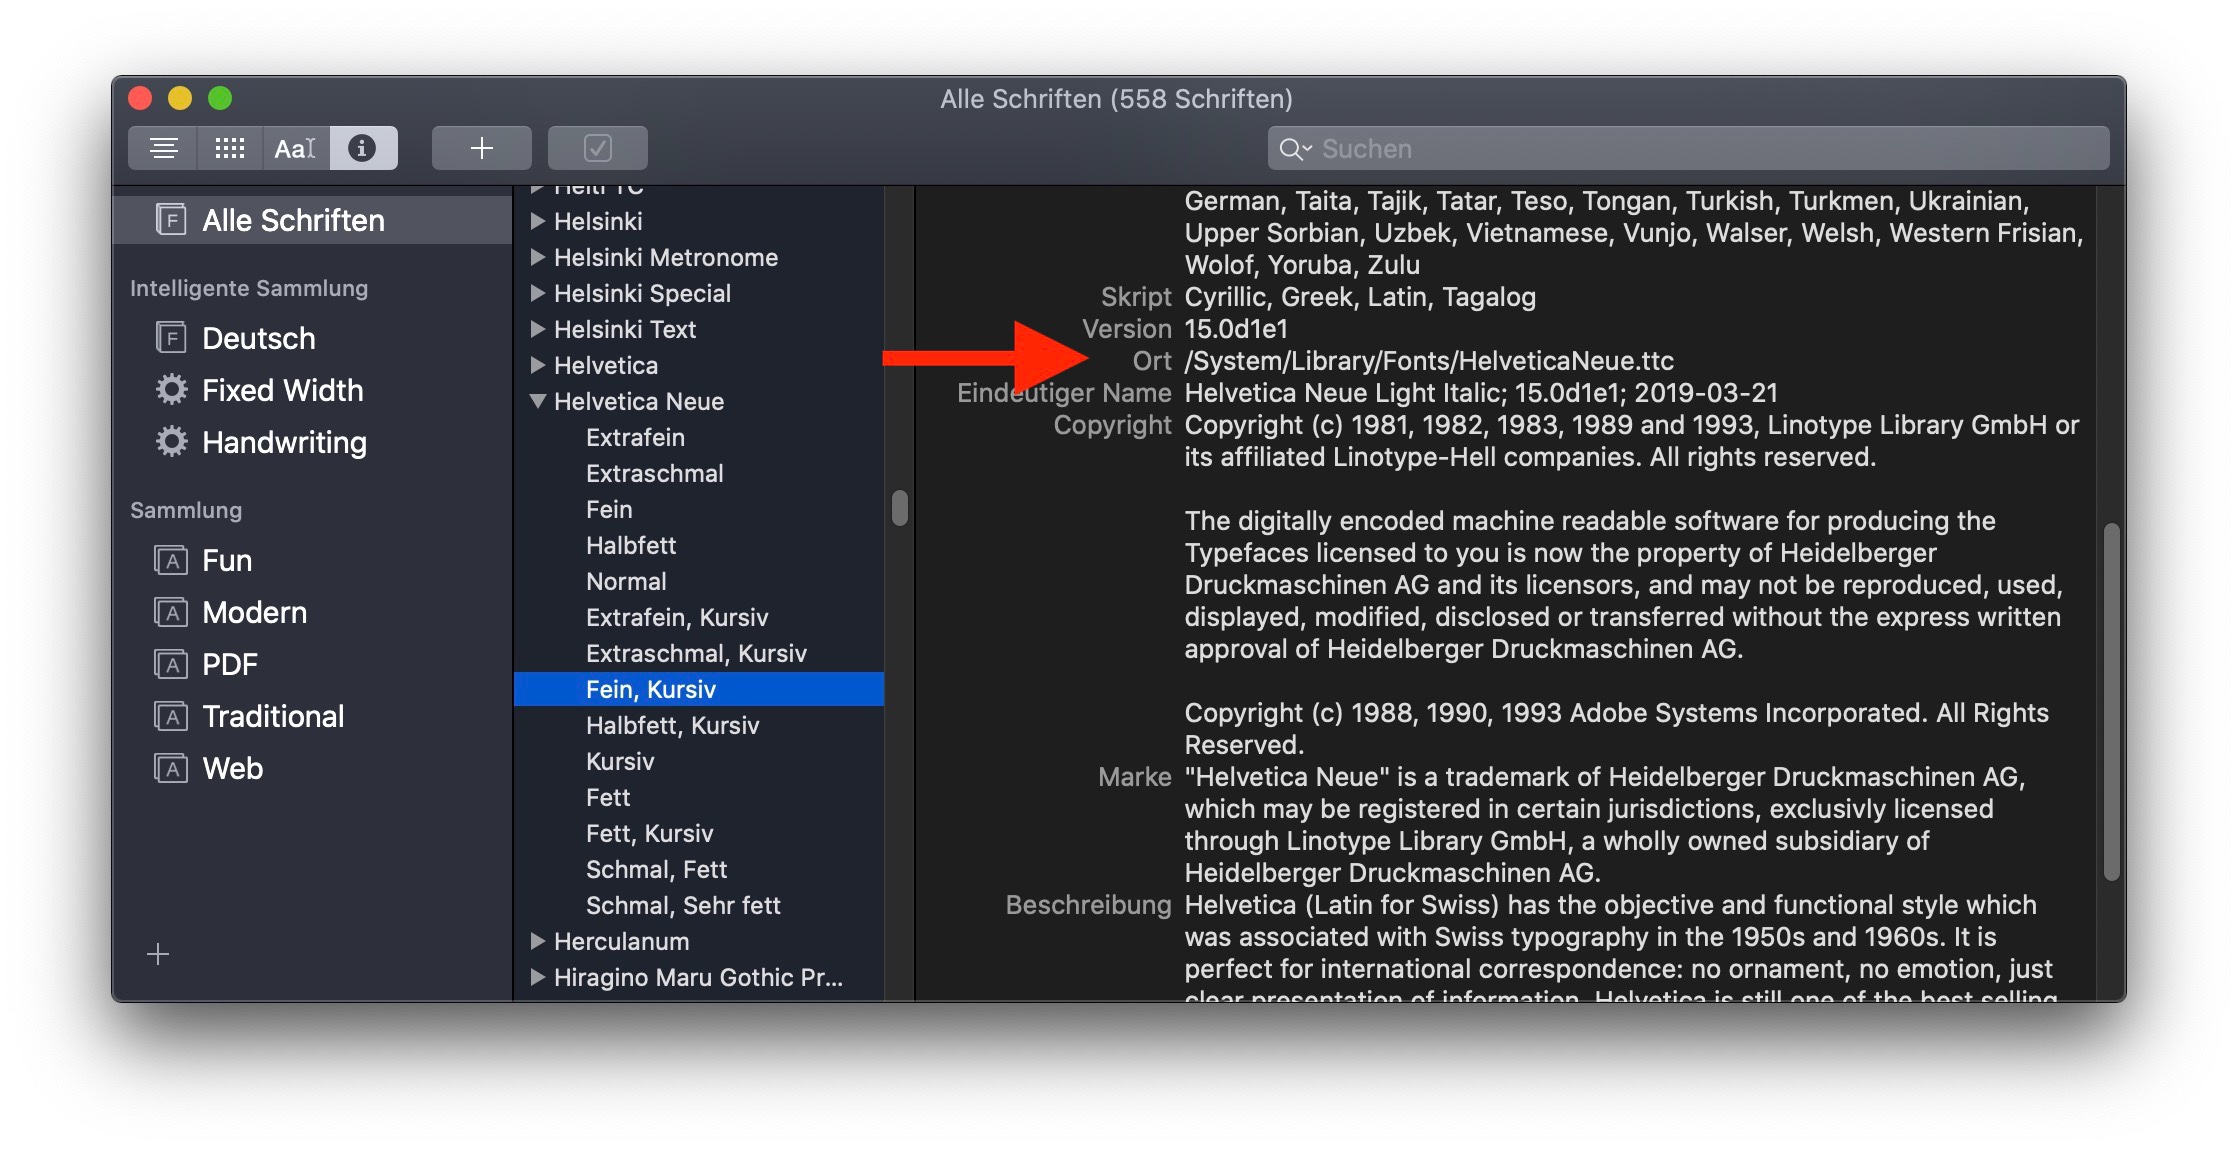
Task: Choose the Handwriting smart collection
Action: coord(284,442)
